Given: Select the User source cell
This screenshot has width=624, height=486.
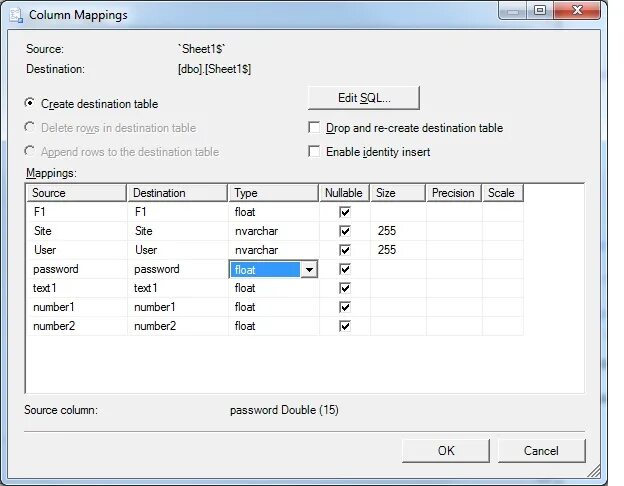Looking at the screenshot, I should point(77,250).
